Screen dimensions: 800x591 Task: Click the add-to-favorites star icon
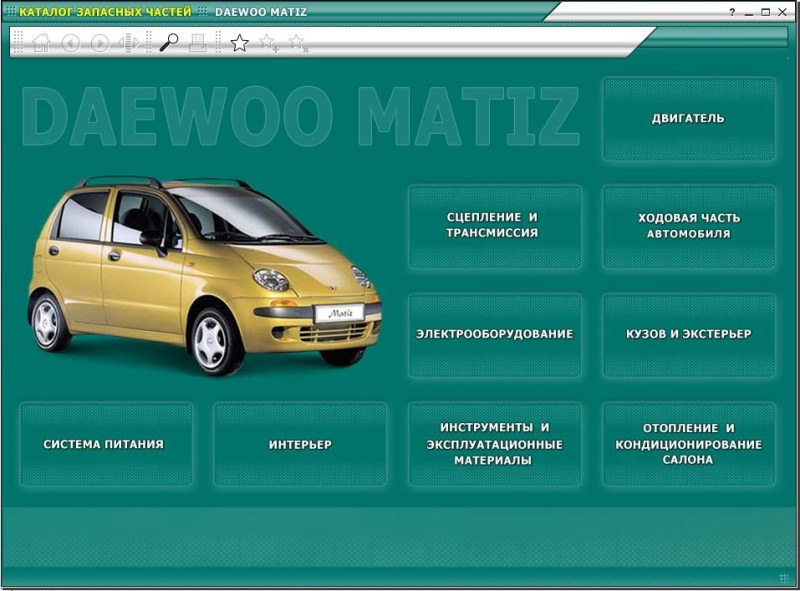pyautogui.click(x=268, y=43)
